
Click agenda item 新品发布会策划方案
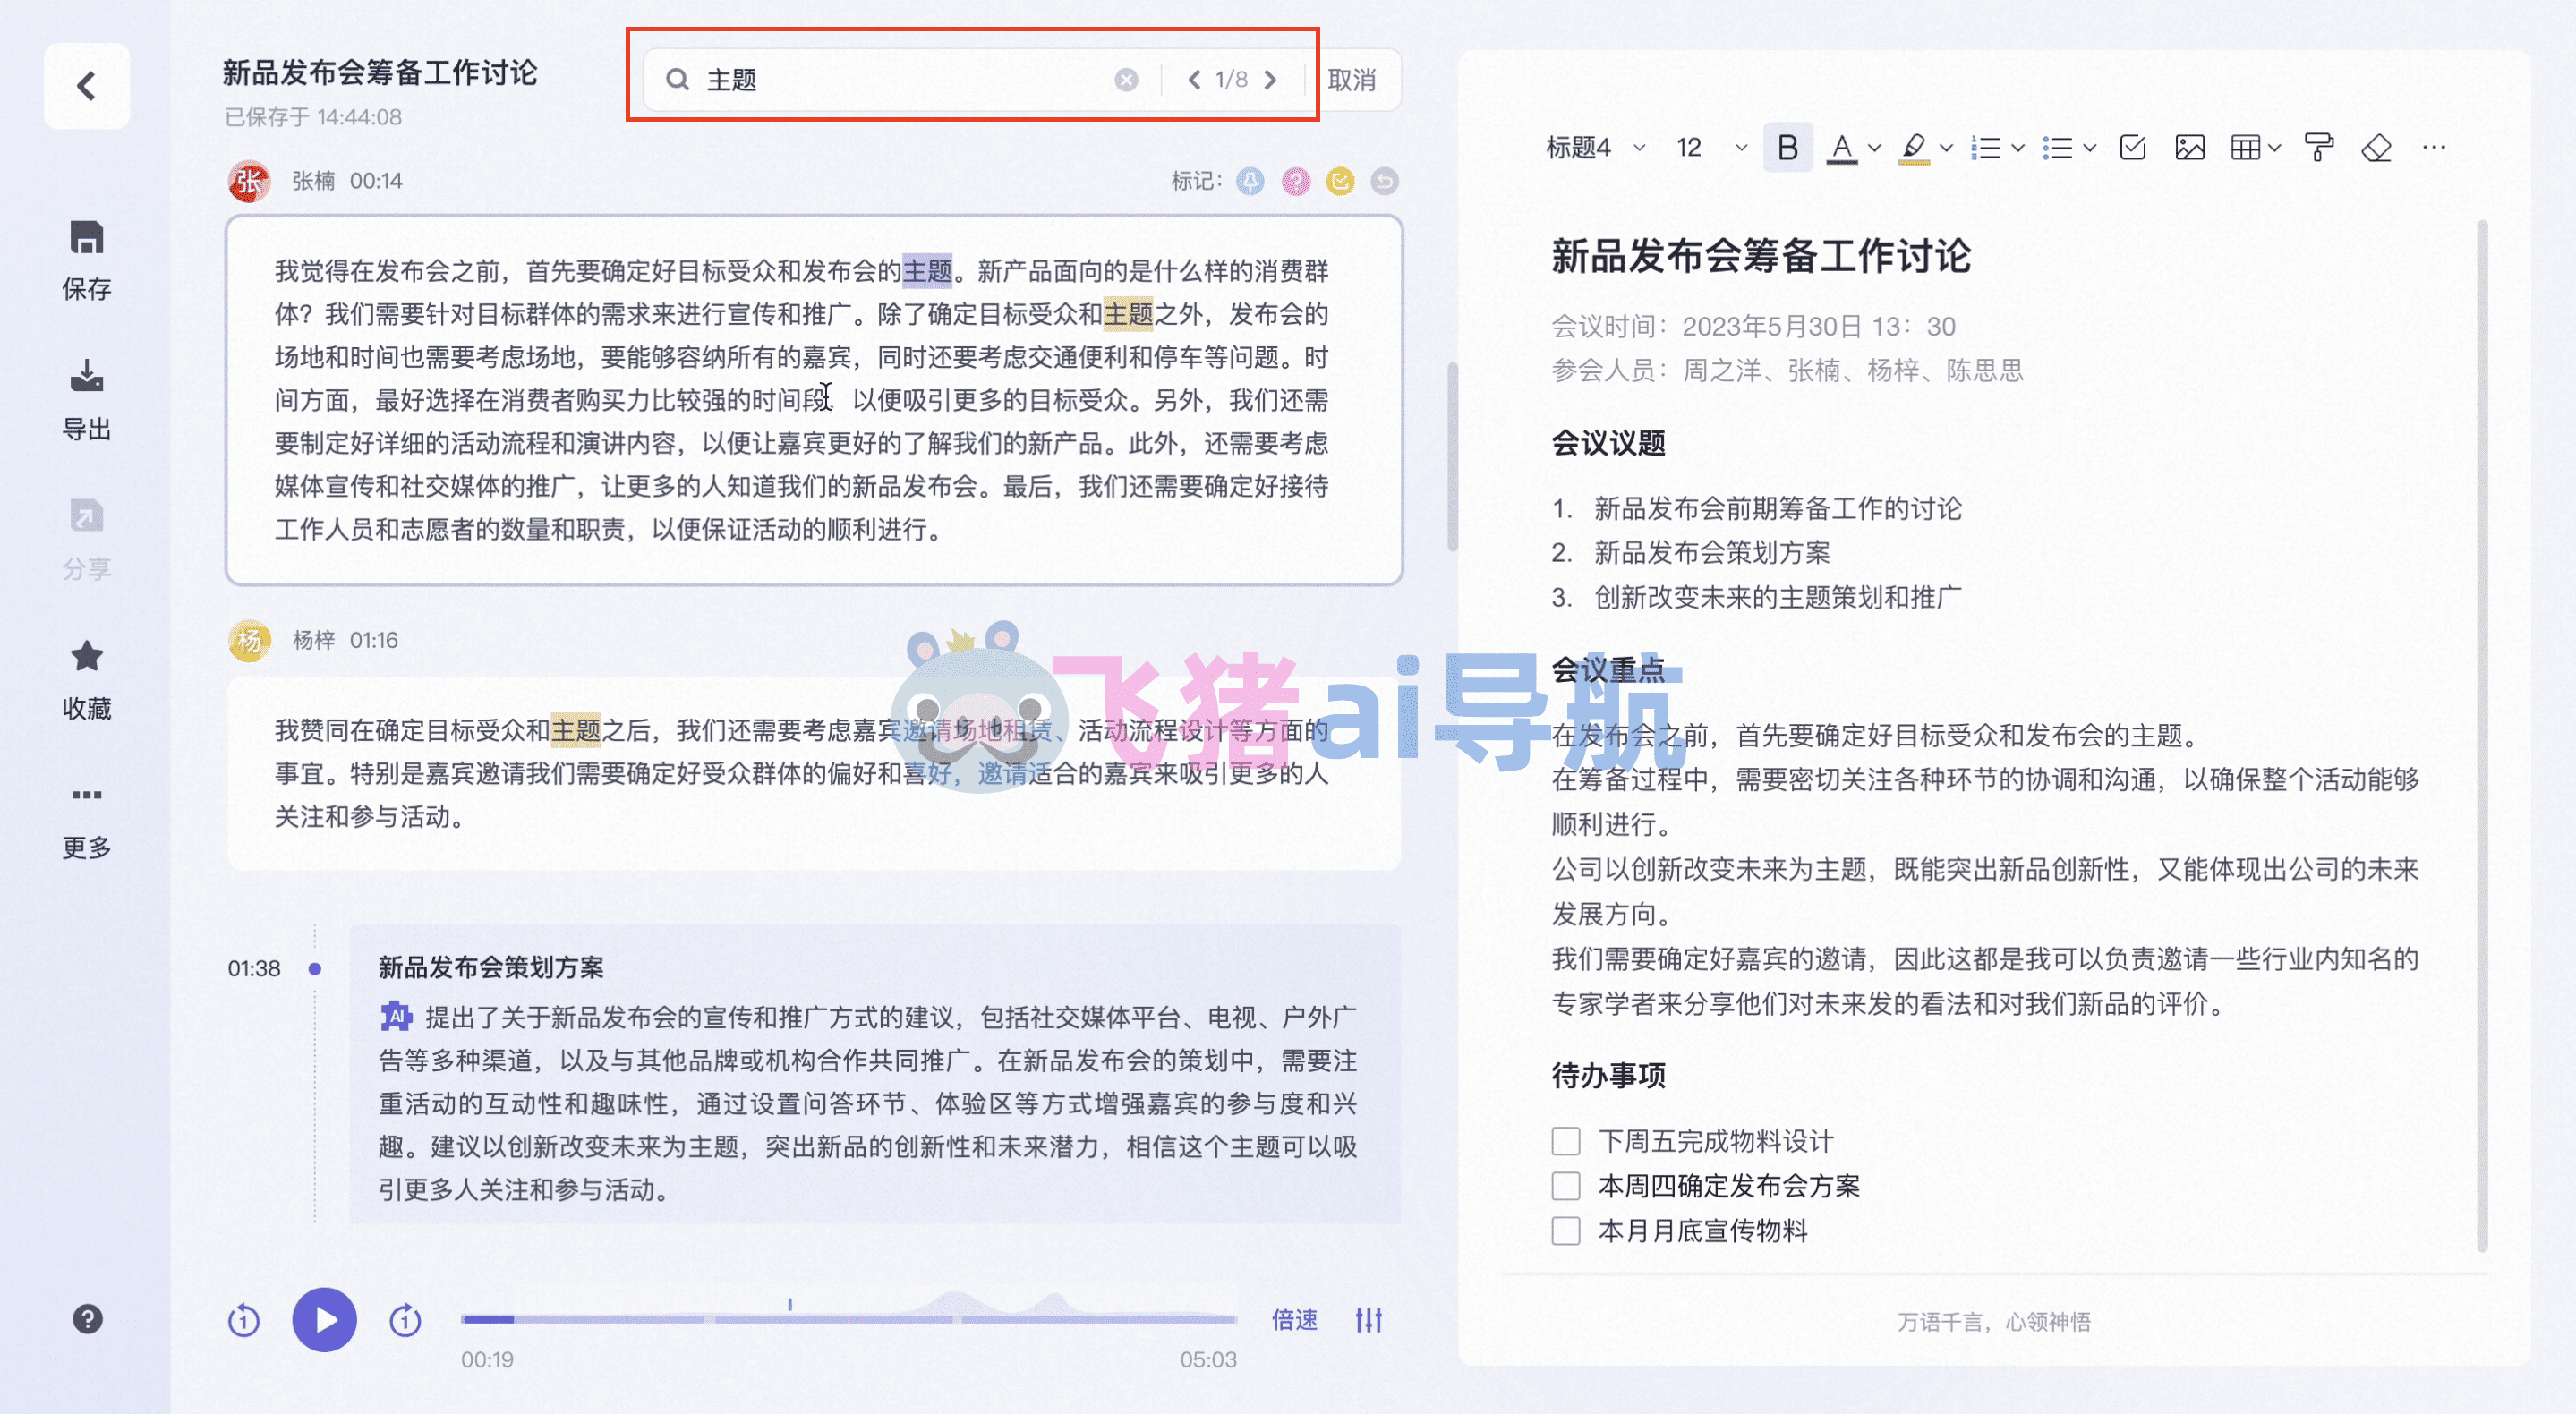[1711, 553]
